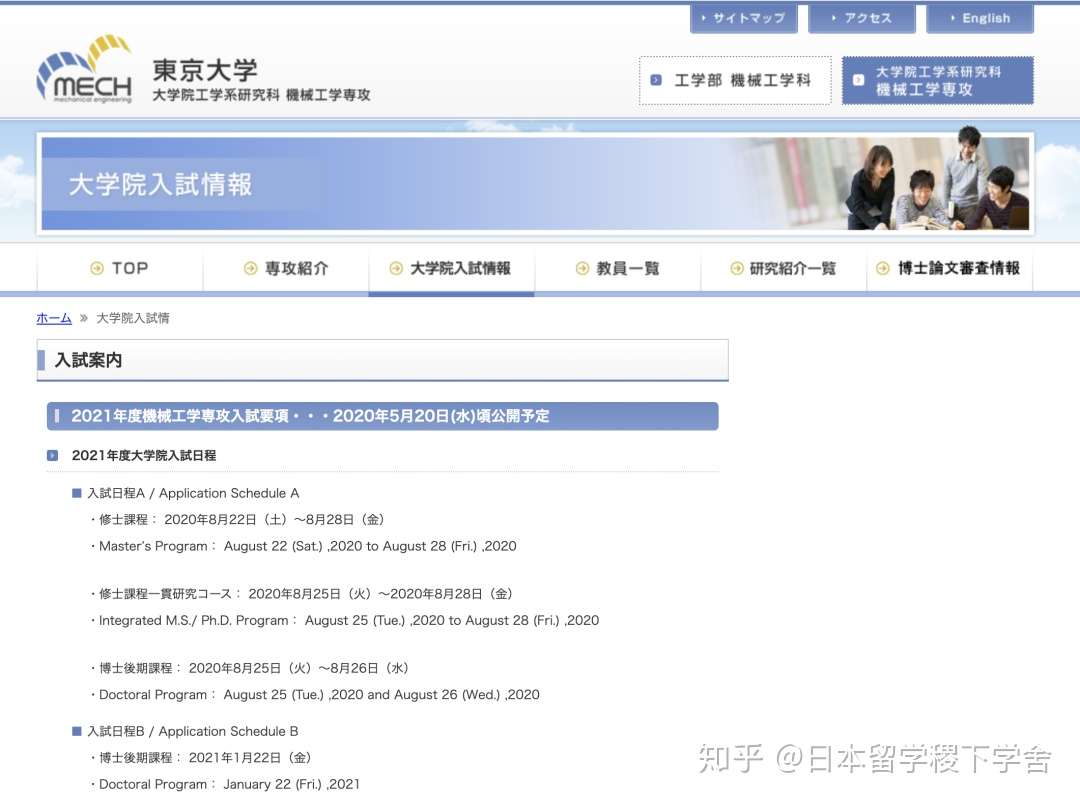Click the 2021年度機械工学専攻入試要項 banner
Viewport: 1080px width, 803px height.
382,417
